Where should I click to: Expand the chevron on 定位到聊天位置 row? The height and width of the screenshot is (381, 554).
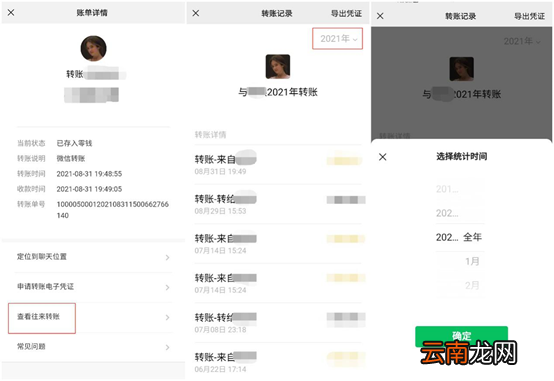click(167, 258)
